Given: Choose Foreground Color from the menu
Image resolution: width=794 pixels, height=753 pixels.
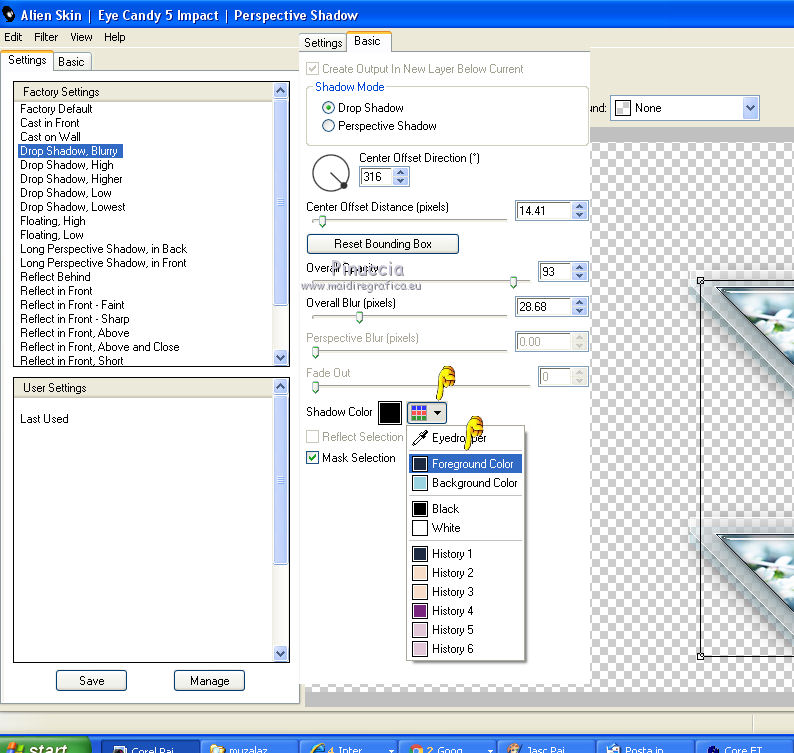Looking at the screenshot, I should (465, 464).
